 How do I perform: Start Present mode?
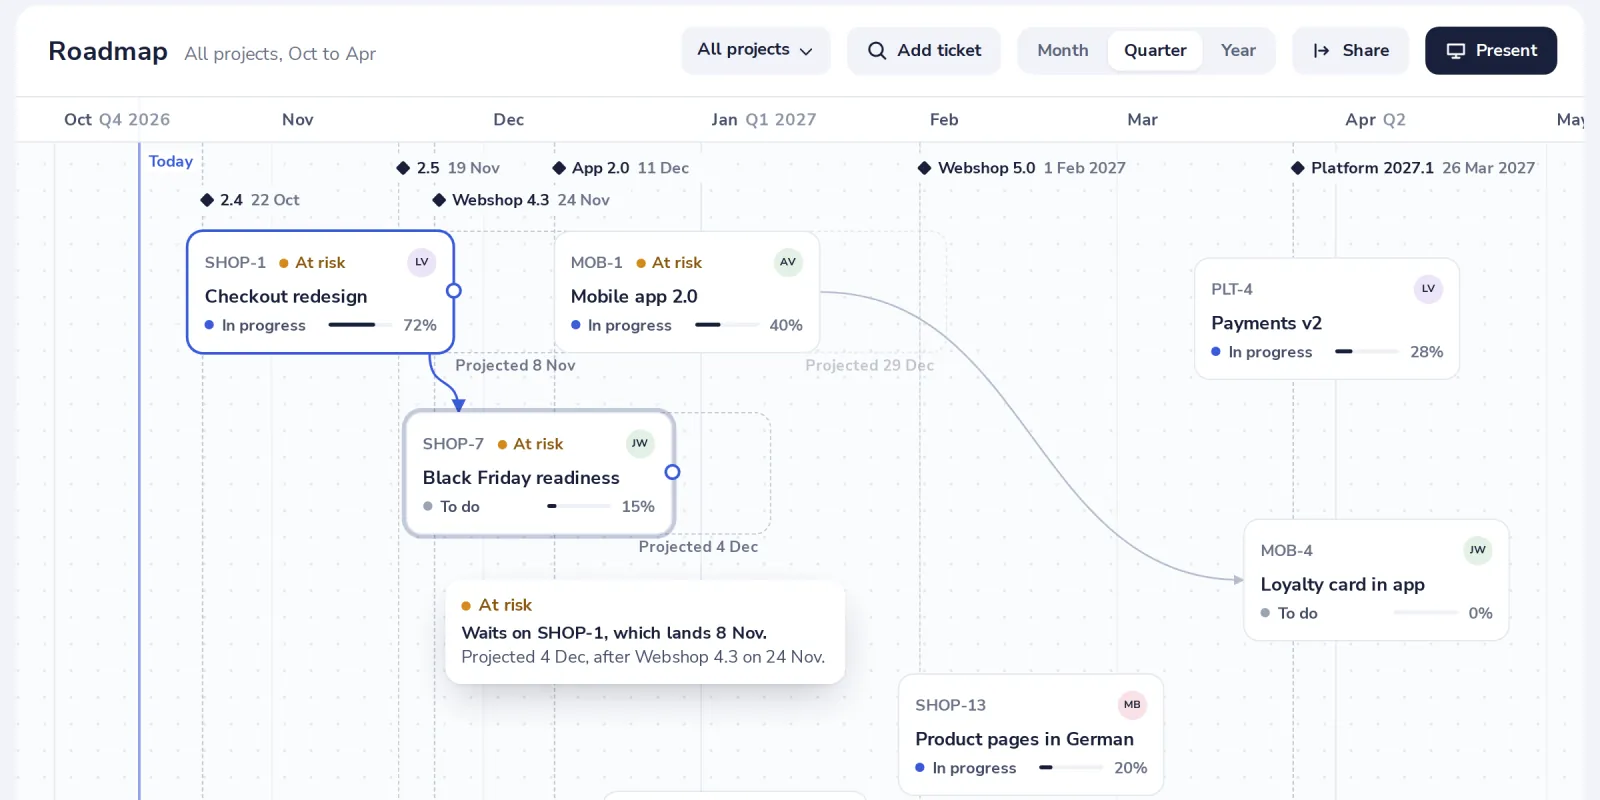[x=1491, y=50]
